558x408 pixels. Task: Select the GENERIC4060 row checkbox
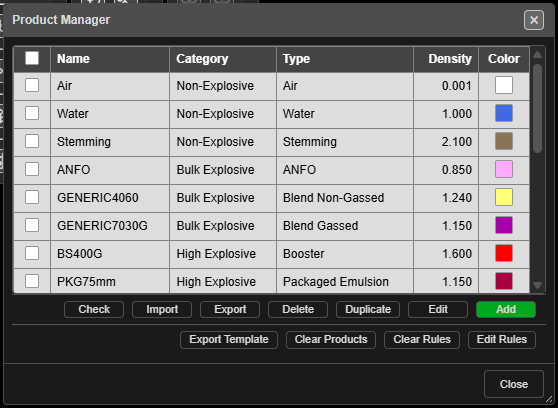coord(32,197)
